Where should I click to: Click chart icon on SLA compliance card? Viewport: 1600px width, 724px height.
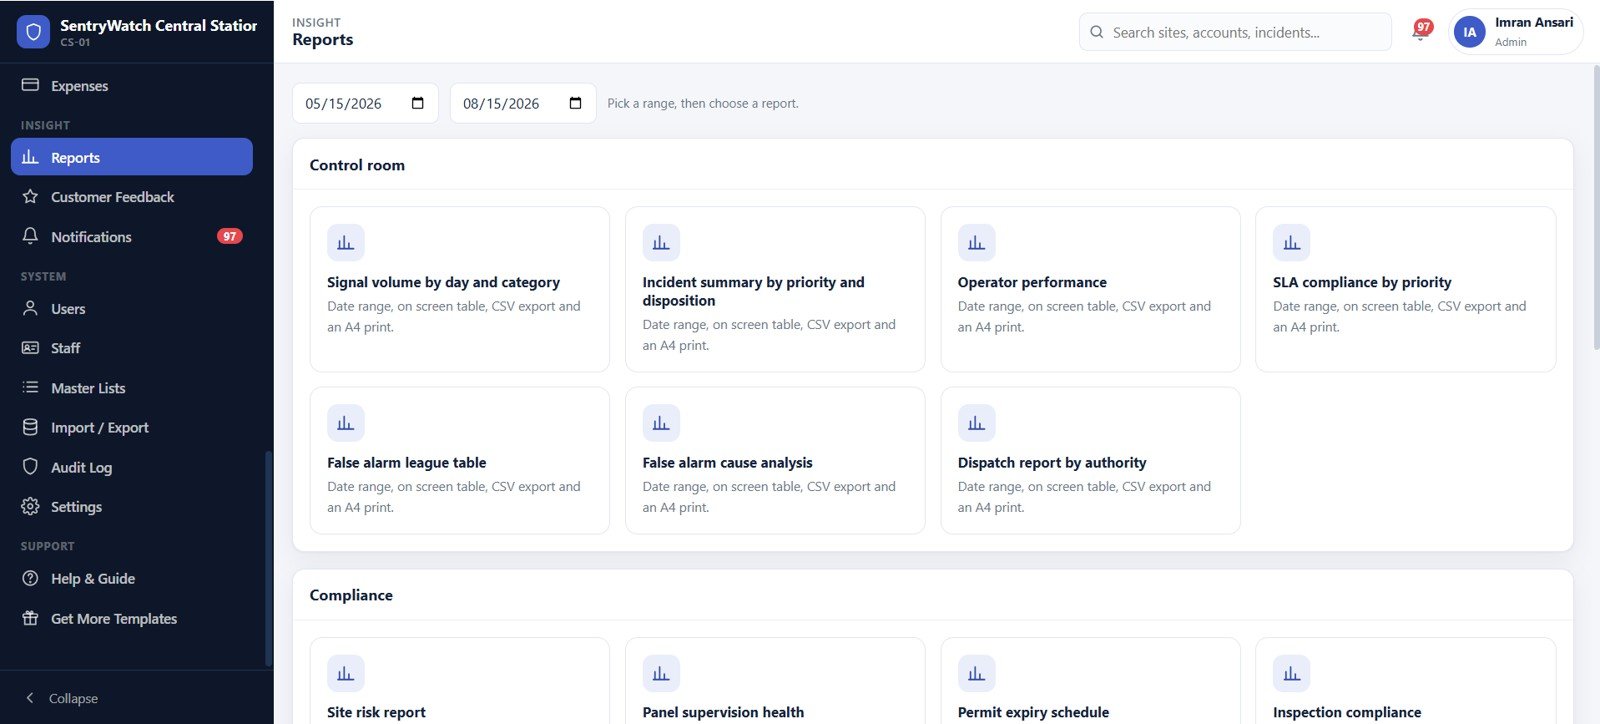(1292, 243)
